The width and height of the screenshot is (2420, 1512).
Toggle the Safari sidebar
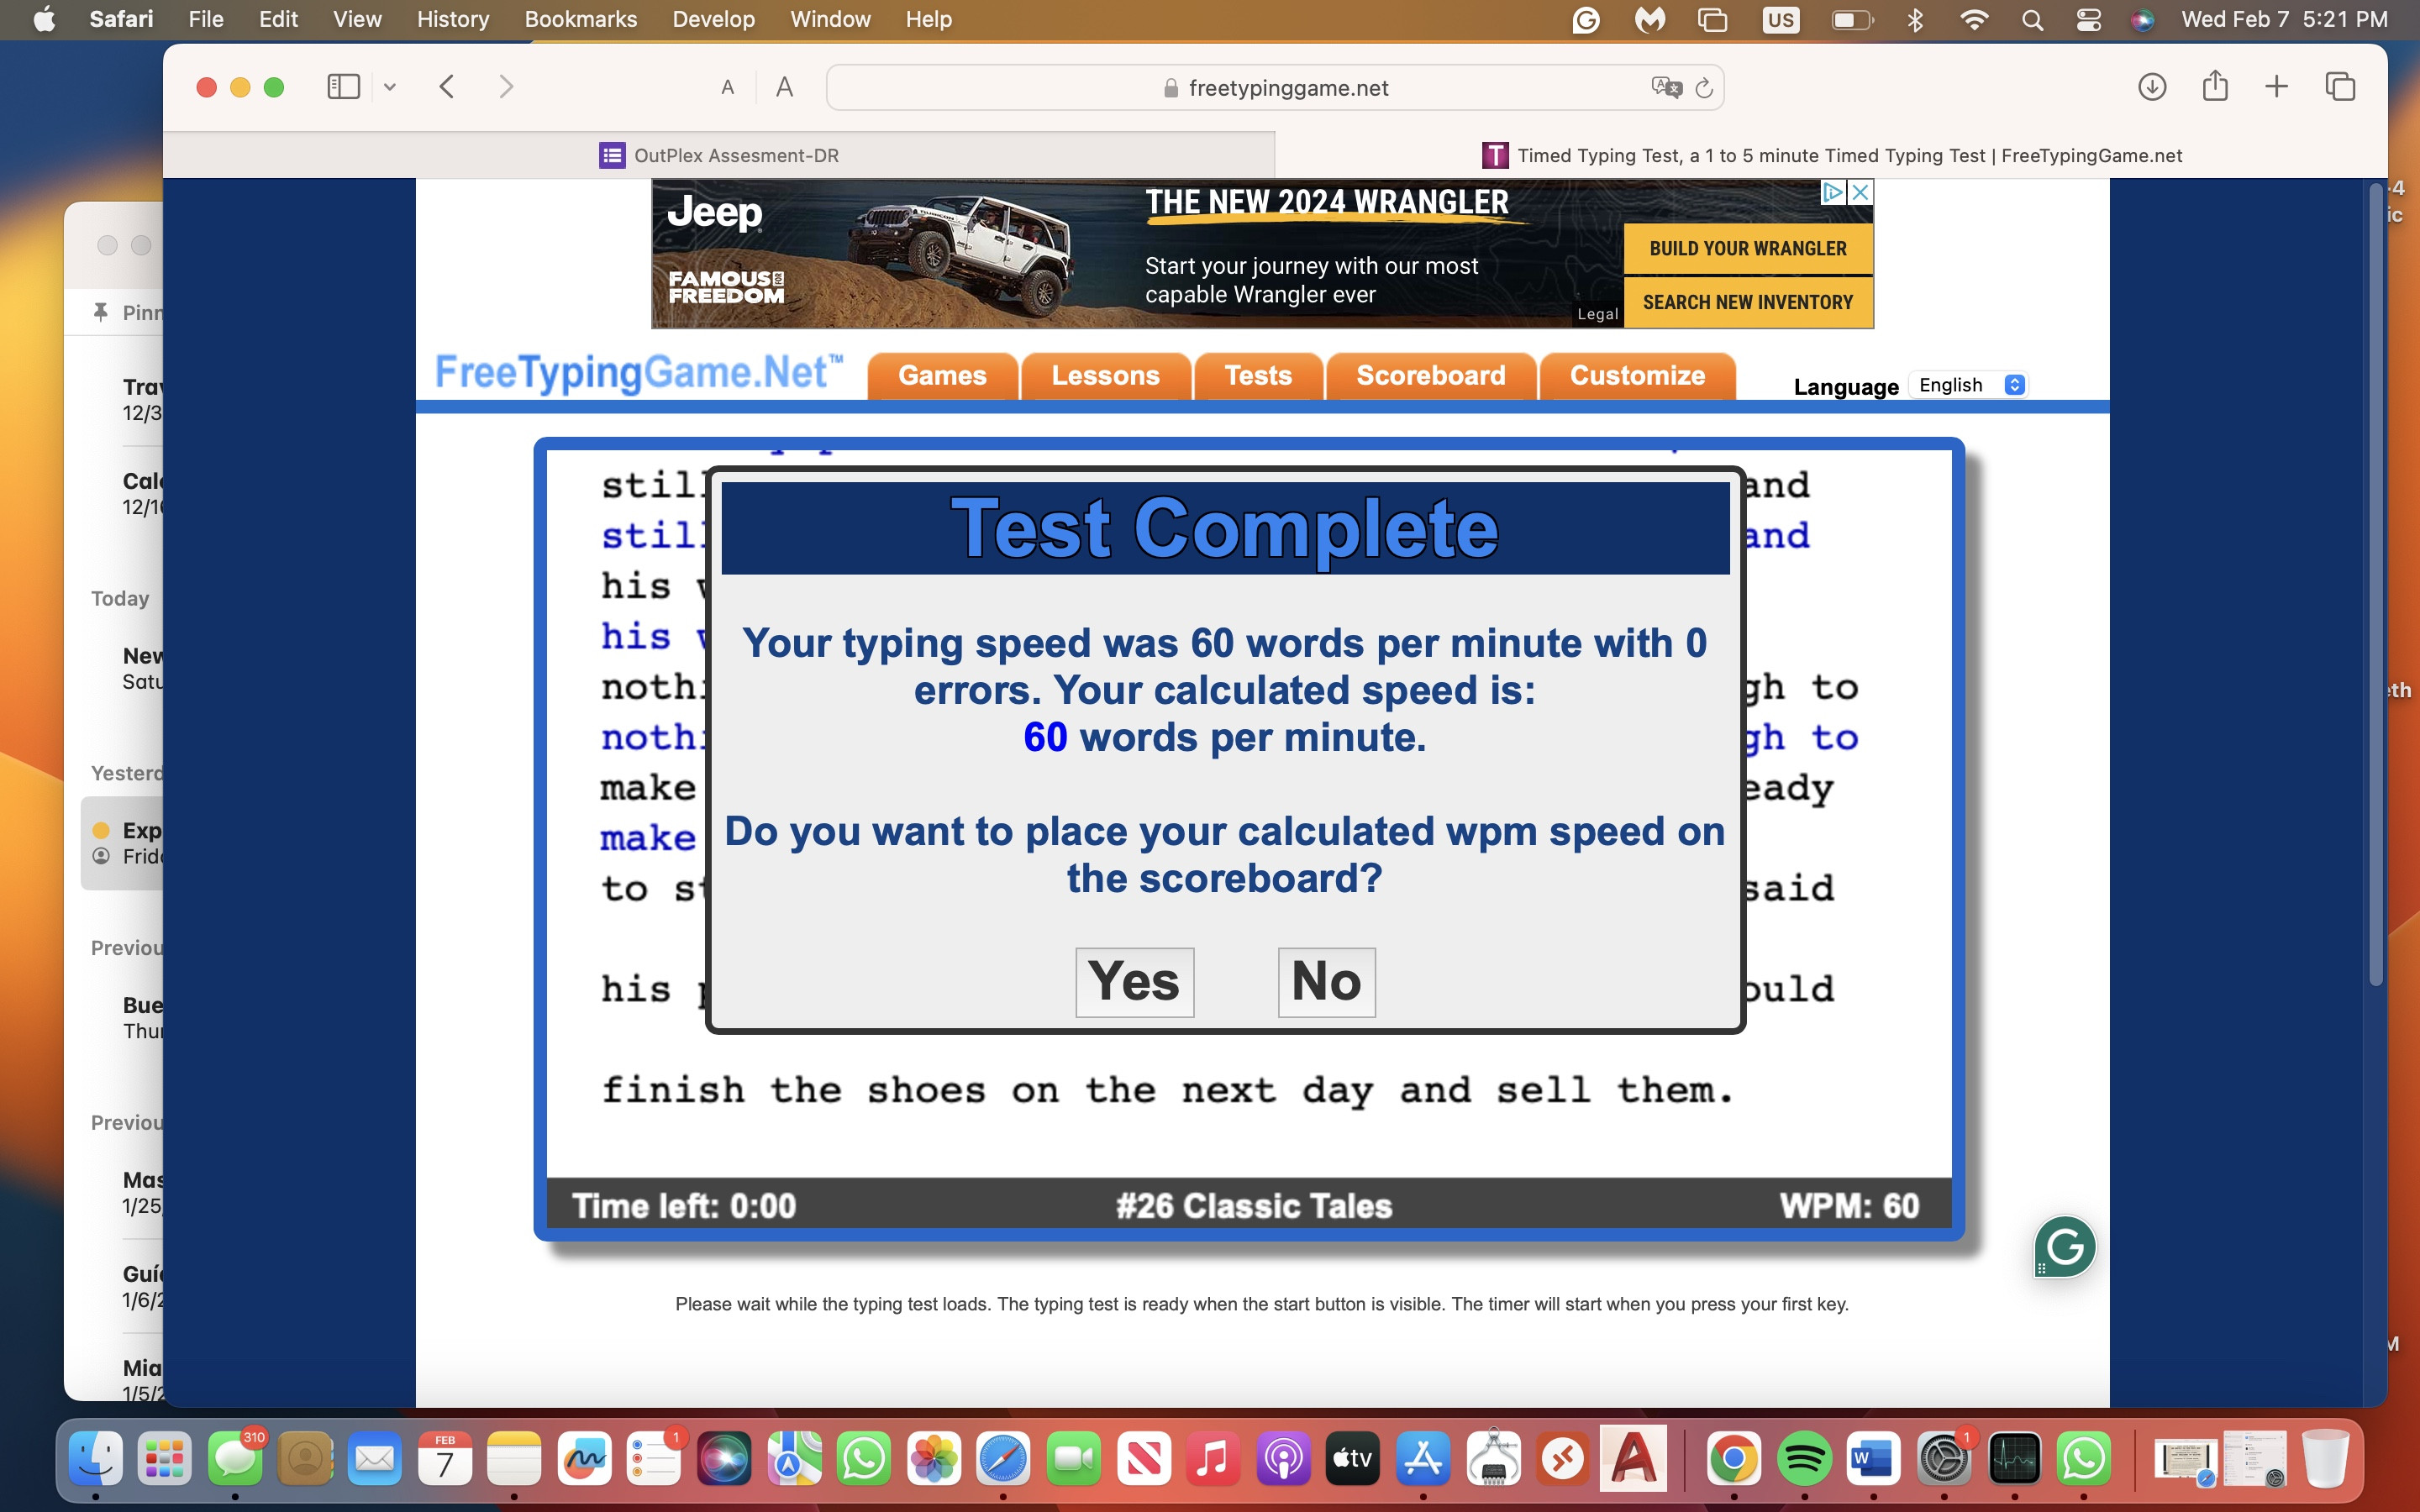(x=343, y=87)
